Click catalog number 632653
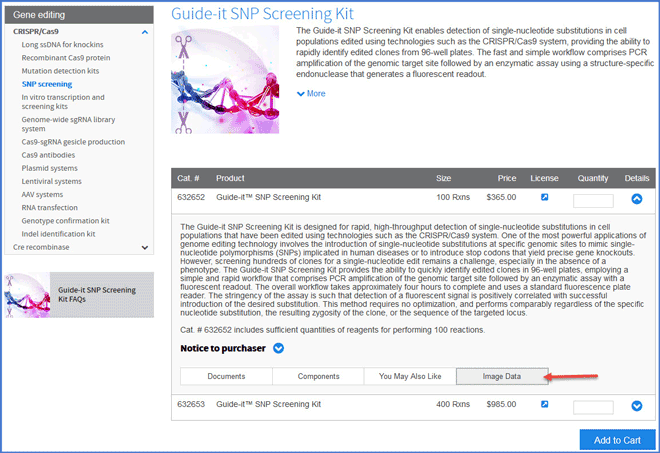The image size is (660, 453). click(191, 404)
